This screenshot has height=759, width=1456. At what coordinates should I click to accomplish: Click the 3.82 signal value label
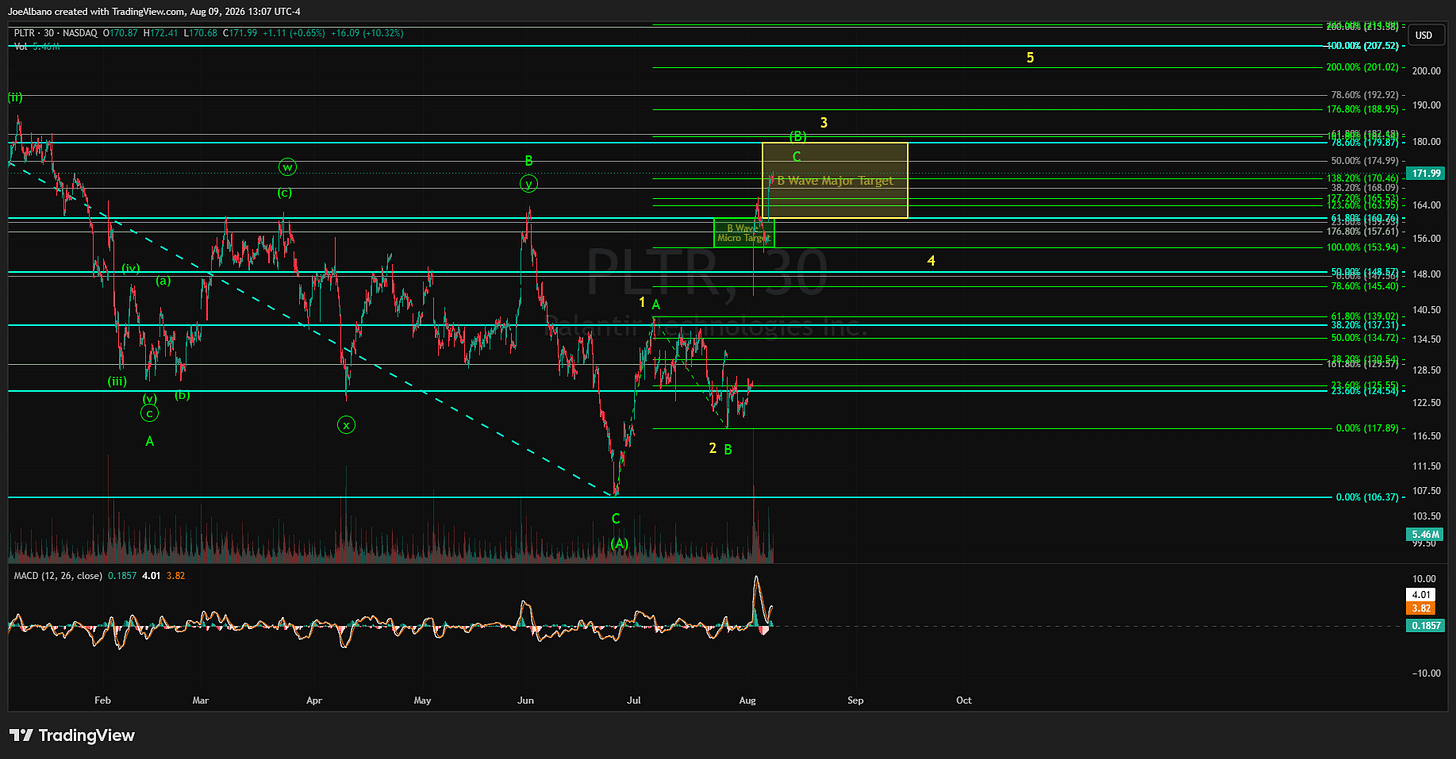click(x=1423, y=607)
